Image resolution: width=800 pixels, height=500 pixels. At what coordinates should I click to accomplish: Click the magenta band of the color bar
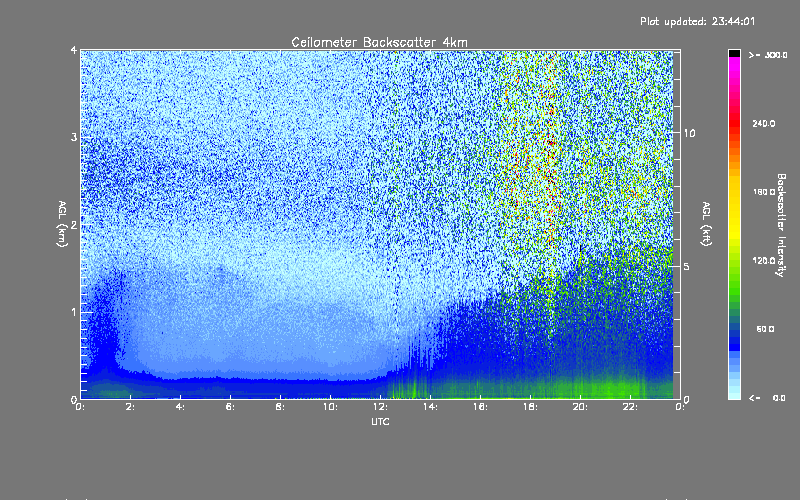coord(734,62)
